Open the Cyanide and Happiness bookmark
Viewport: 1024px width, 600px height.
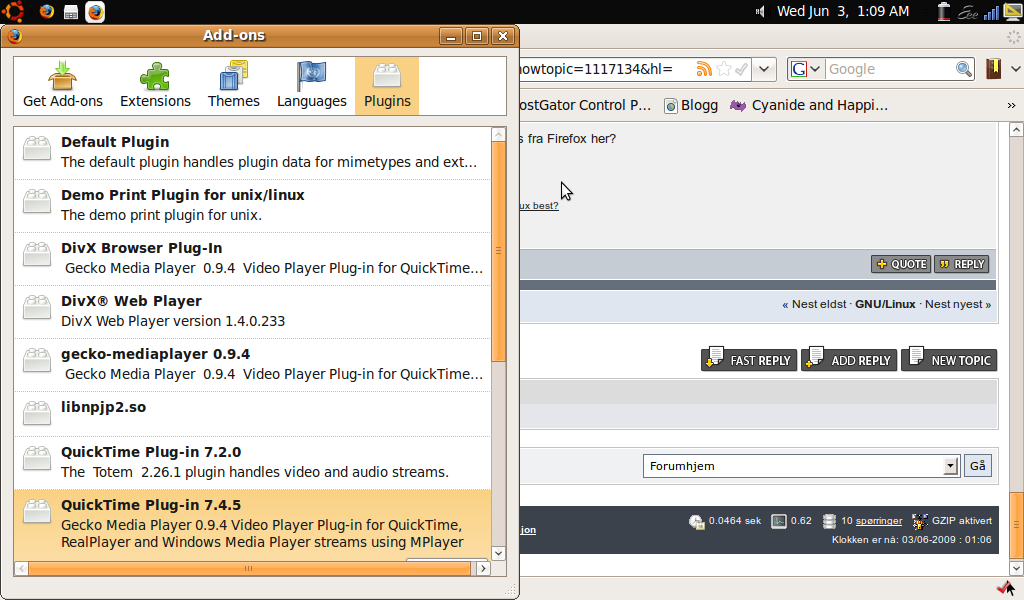809,105
